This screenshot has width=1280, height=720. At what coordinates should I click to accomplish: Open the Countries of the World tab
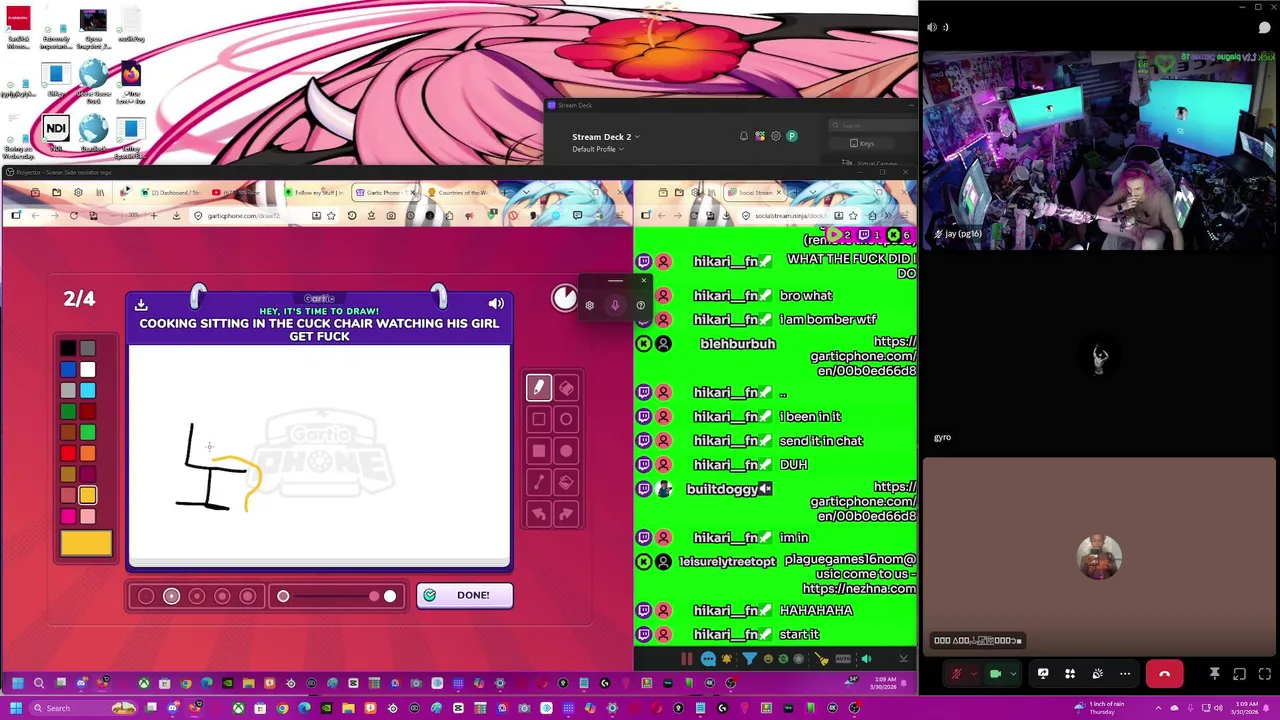tap(458, 192)
